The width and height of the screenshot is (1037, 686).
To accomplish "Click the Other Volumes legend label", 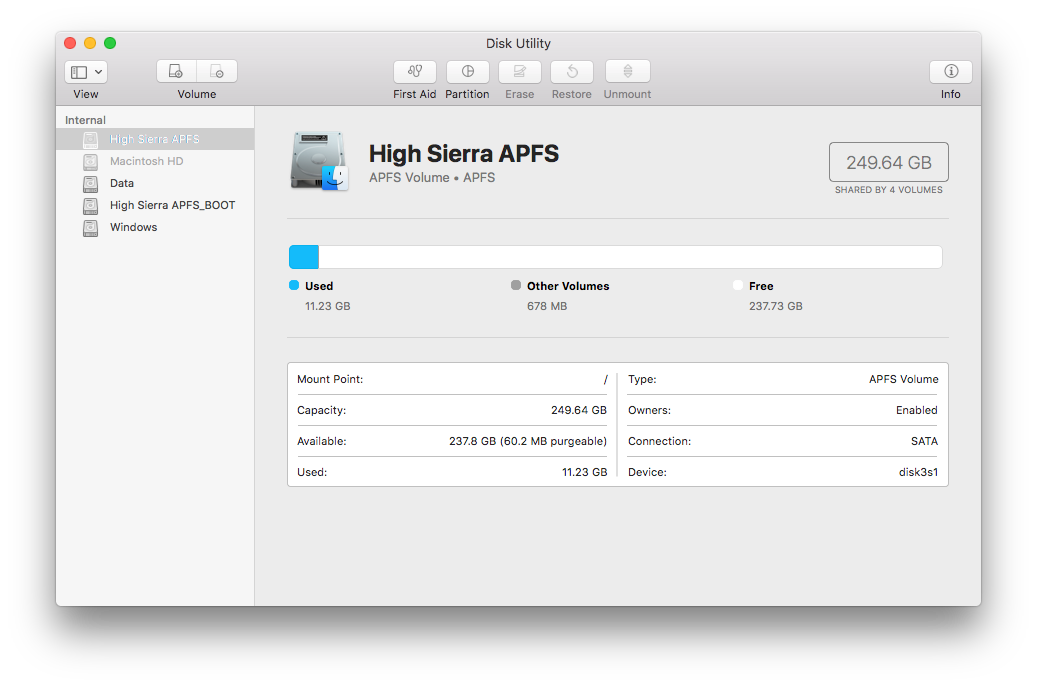I will pyautogui.click(x=568, y=286).
